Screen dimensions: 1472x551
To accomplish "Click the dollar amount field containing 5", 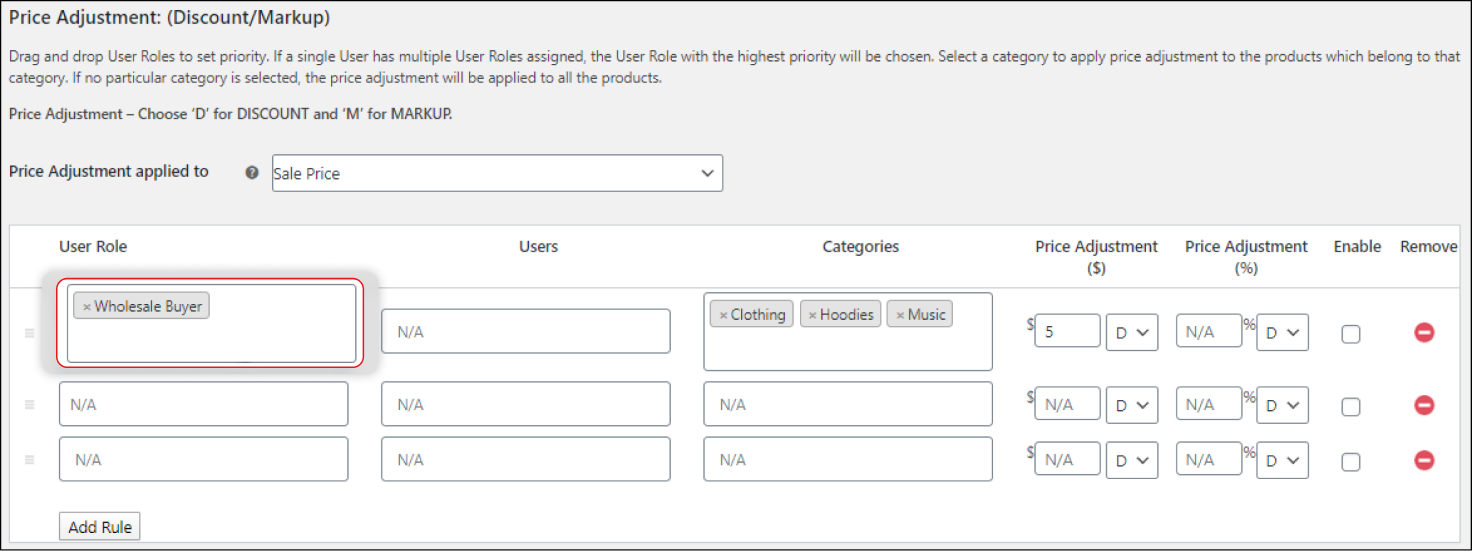I will pos(1067,331).
